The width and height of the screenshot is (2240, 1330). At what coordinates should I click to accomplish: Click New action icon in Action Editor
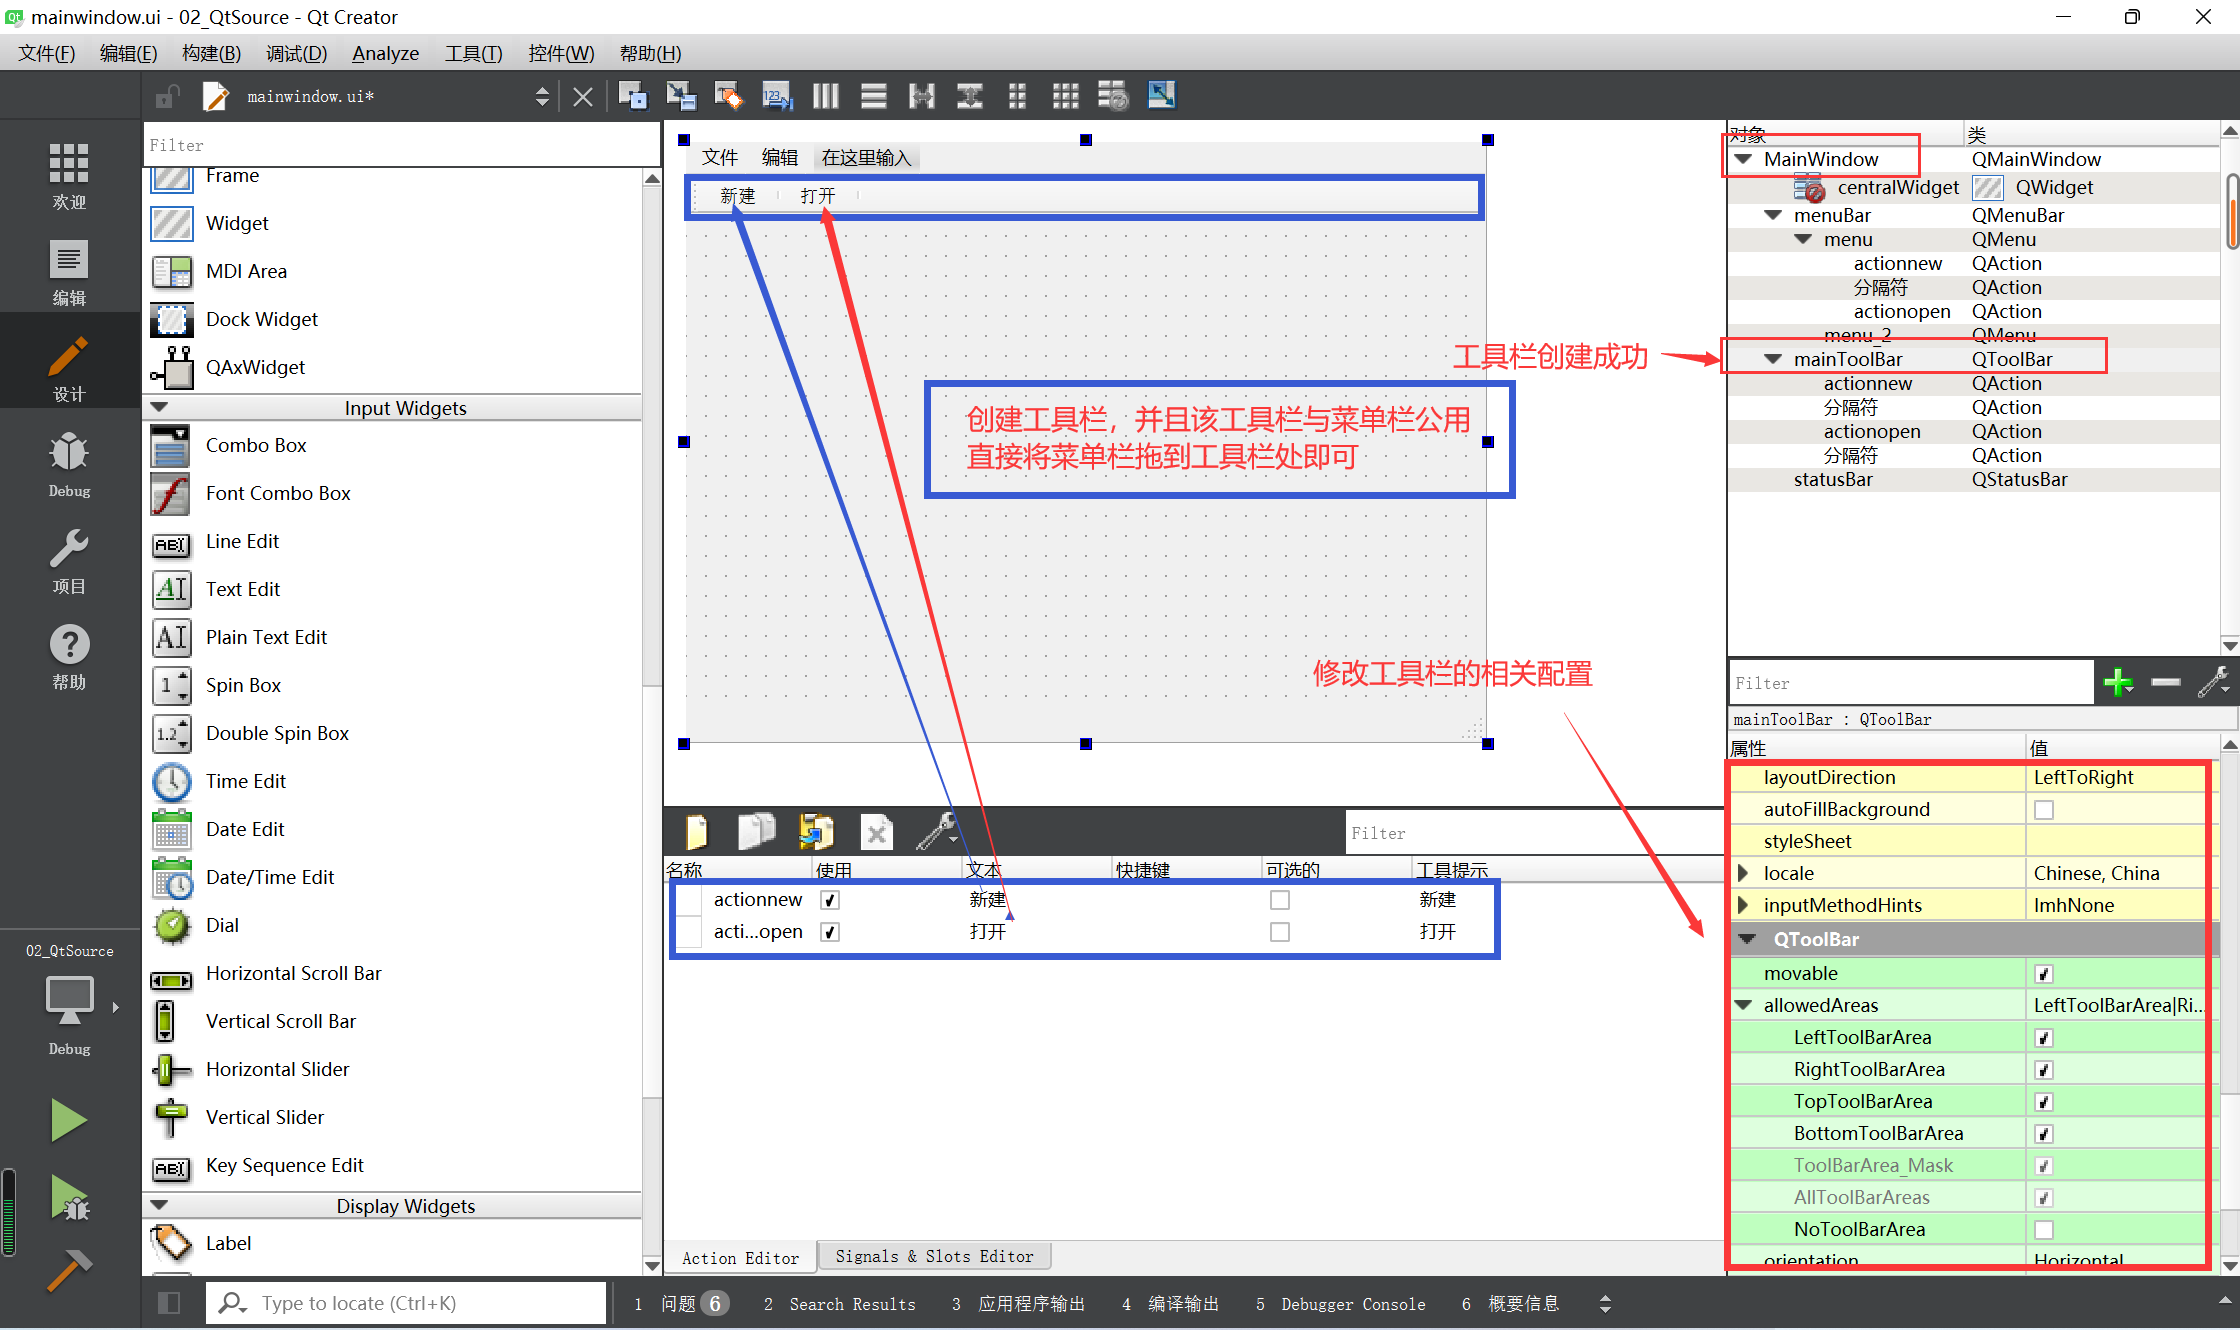click(697, 832)
